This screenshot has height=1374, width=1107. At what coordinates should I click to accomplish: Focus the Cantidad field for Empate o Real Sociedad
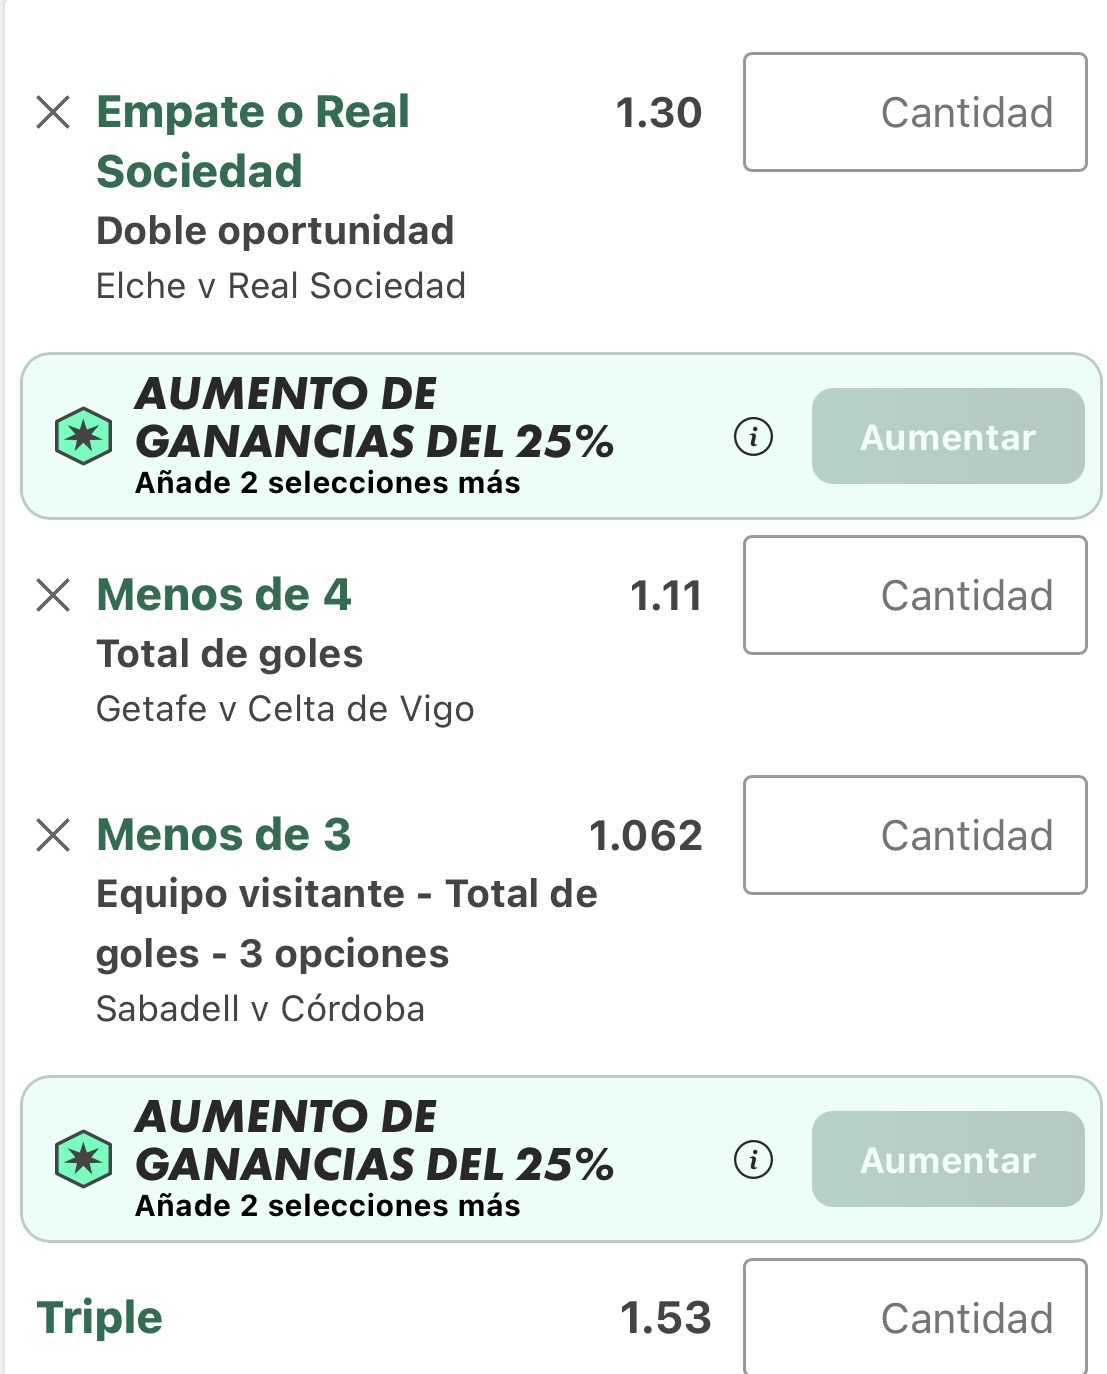915,112
